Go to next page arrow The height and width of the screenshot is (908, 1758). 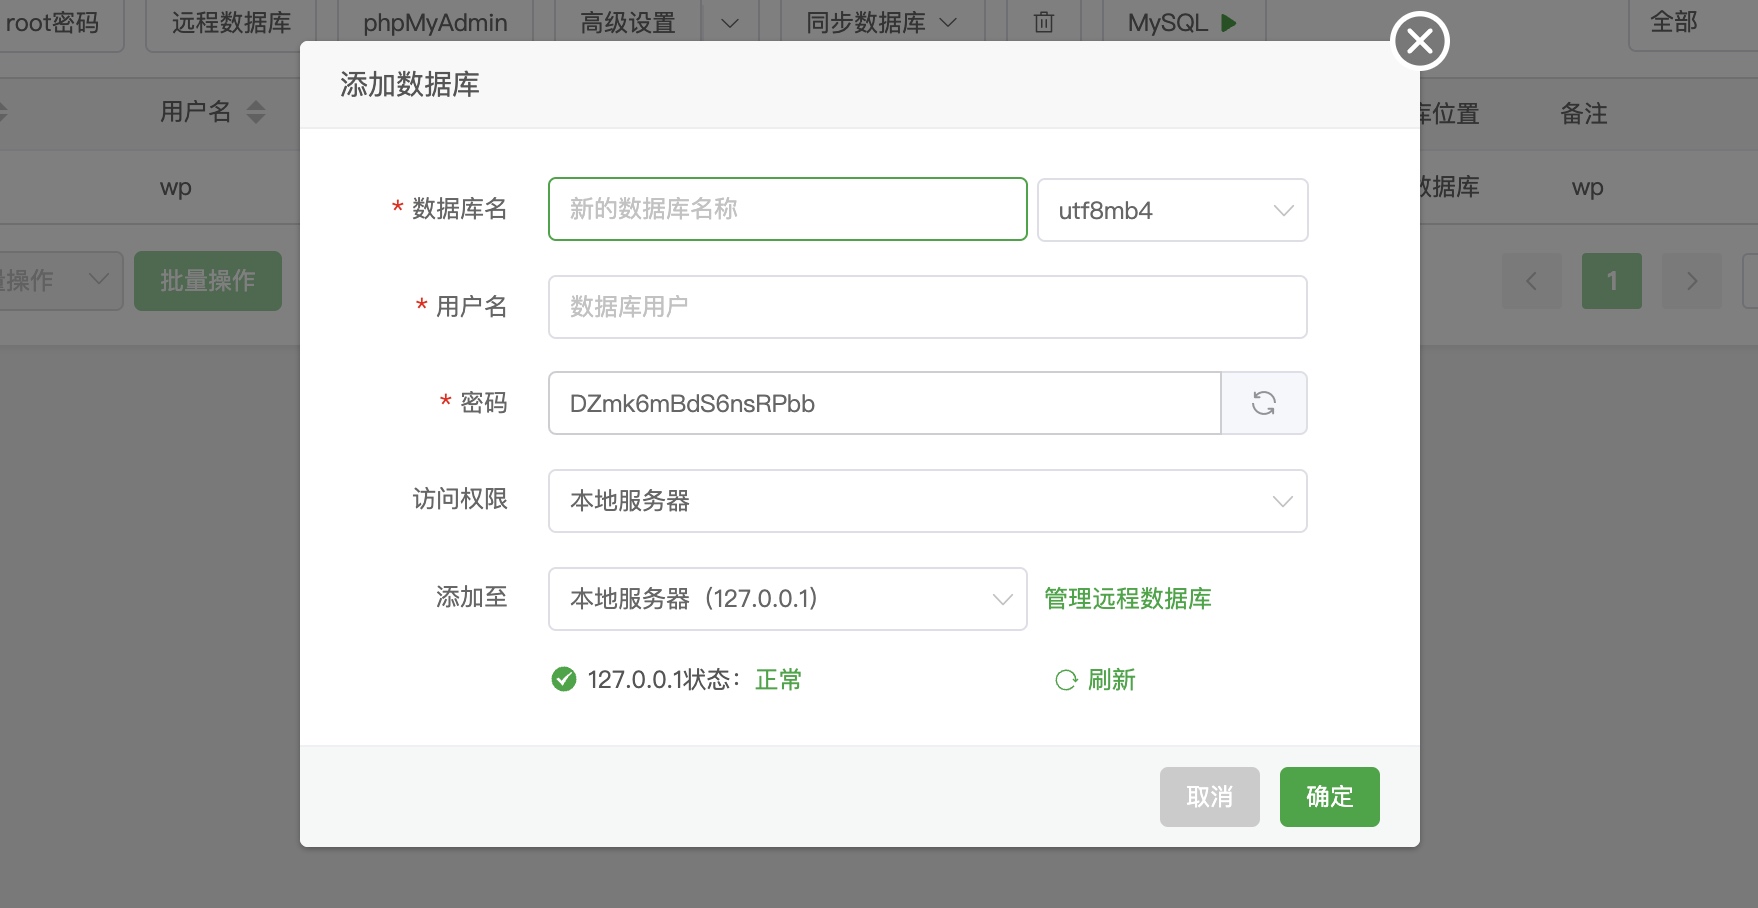1692,281
